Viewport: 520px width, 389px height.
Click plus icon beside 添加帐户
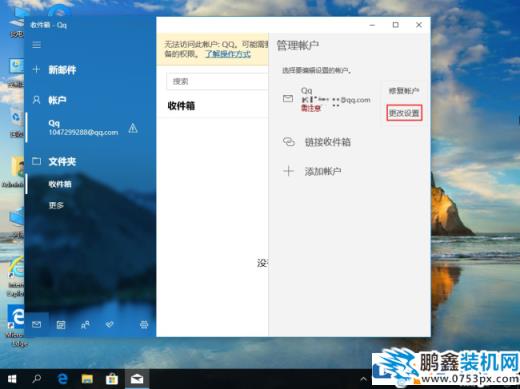(x=289, y=171)
